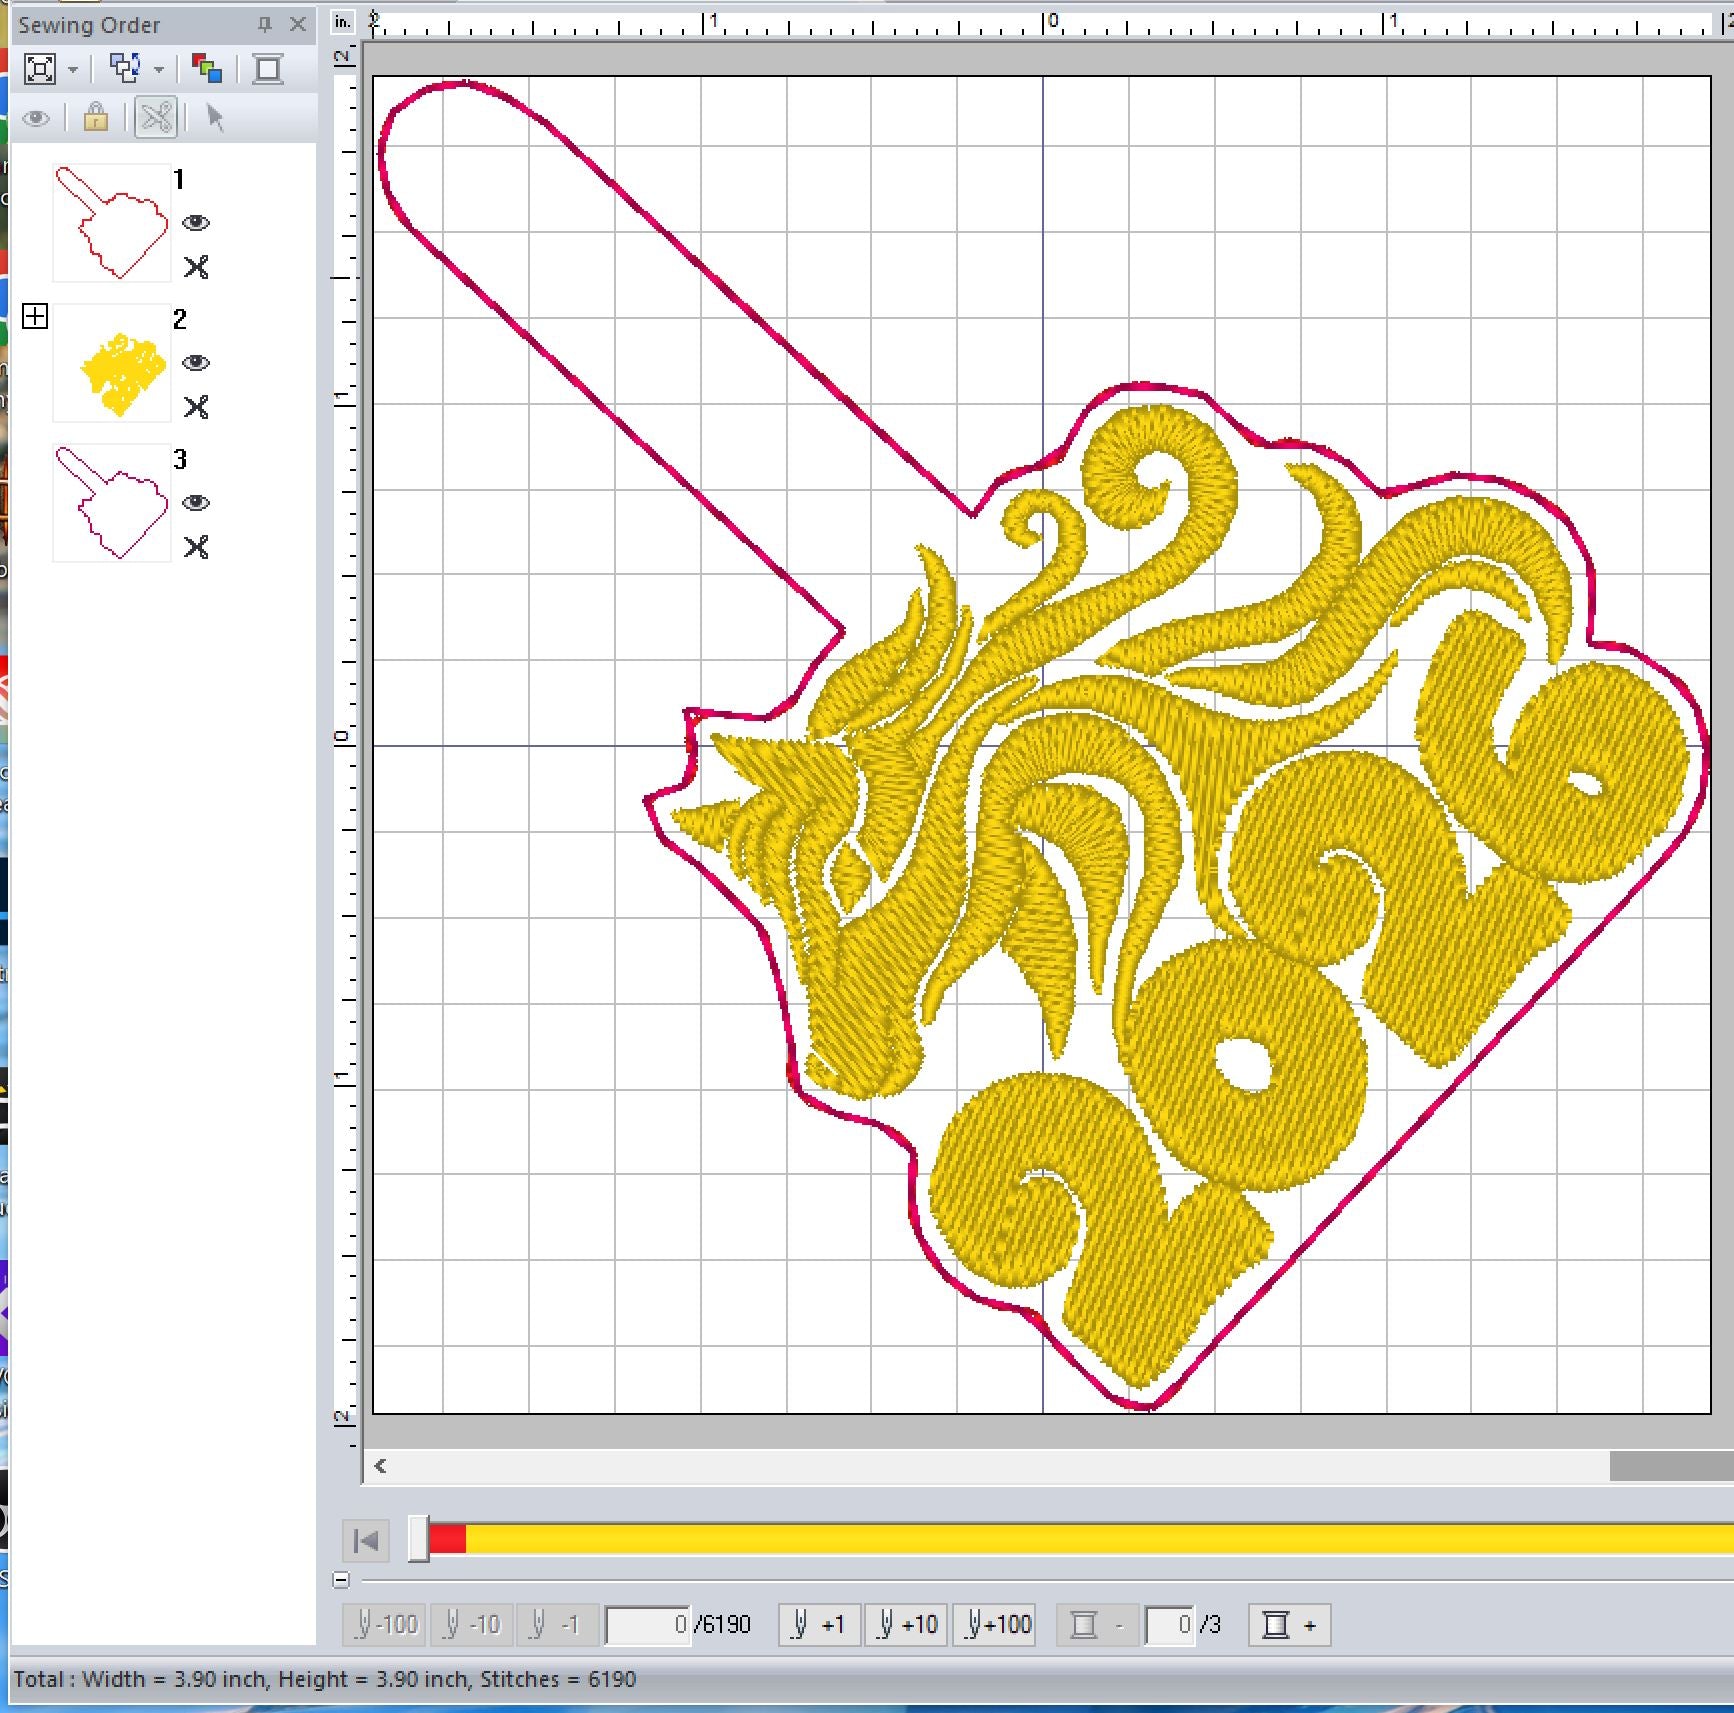The width and height of the screenshot is (1734, 1713).
Task: Click the thread color change icon
Action: pyautogui.click(x=207, y=69)
